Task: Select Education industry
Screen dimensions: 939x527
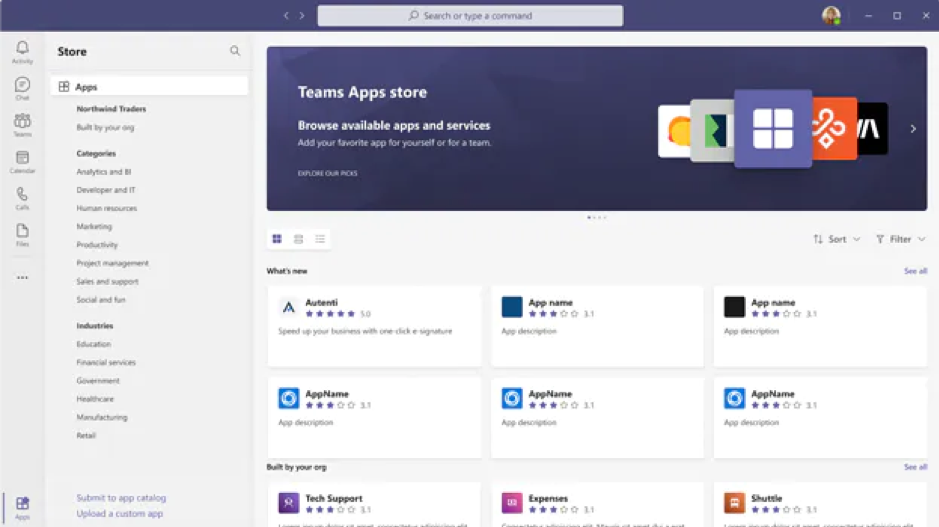Action: click(x=93, y=344)
